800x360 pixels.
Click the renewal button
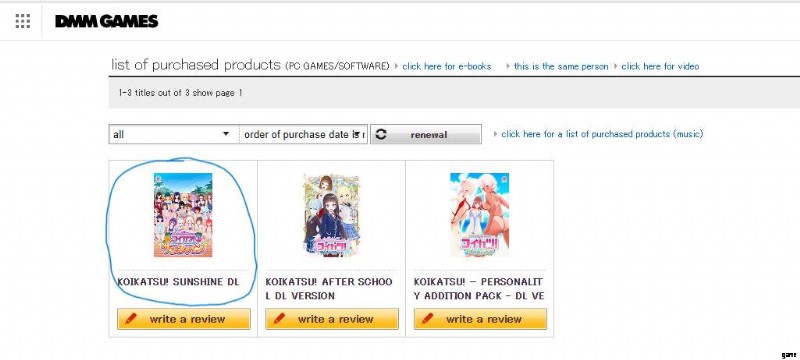(426, 134)
